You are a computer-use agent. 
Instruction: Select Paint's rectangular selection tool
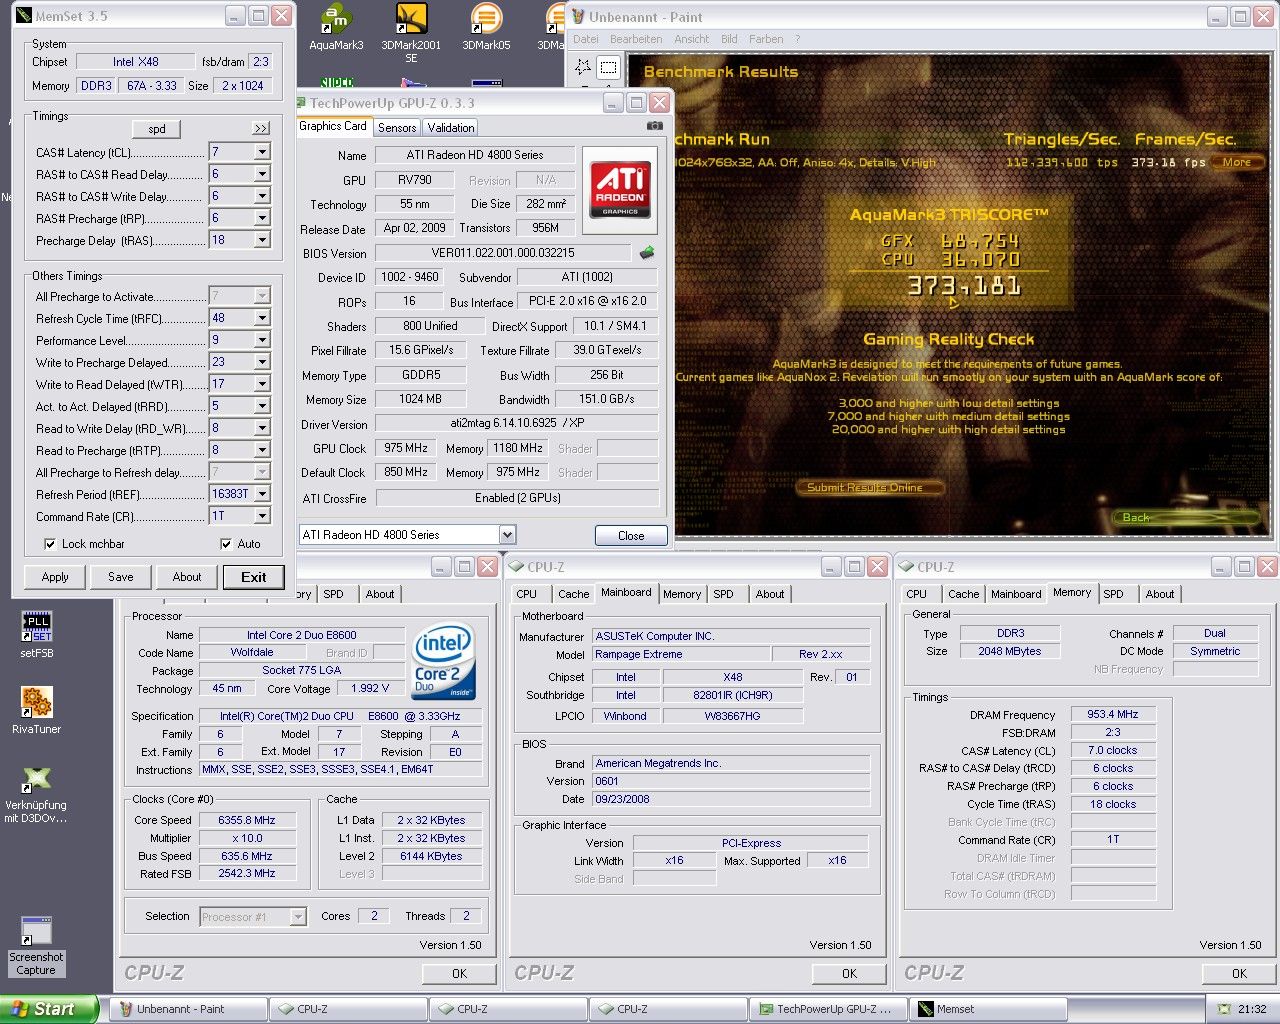coord(608,68)
